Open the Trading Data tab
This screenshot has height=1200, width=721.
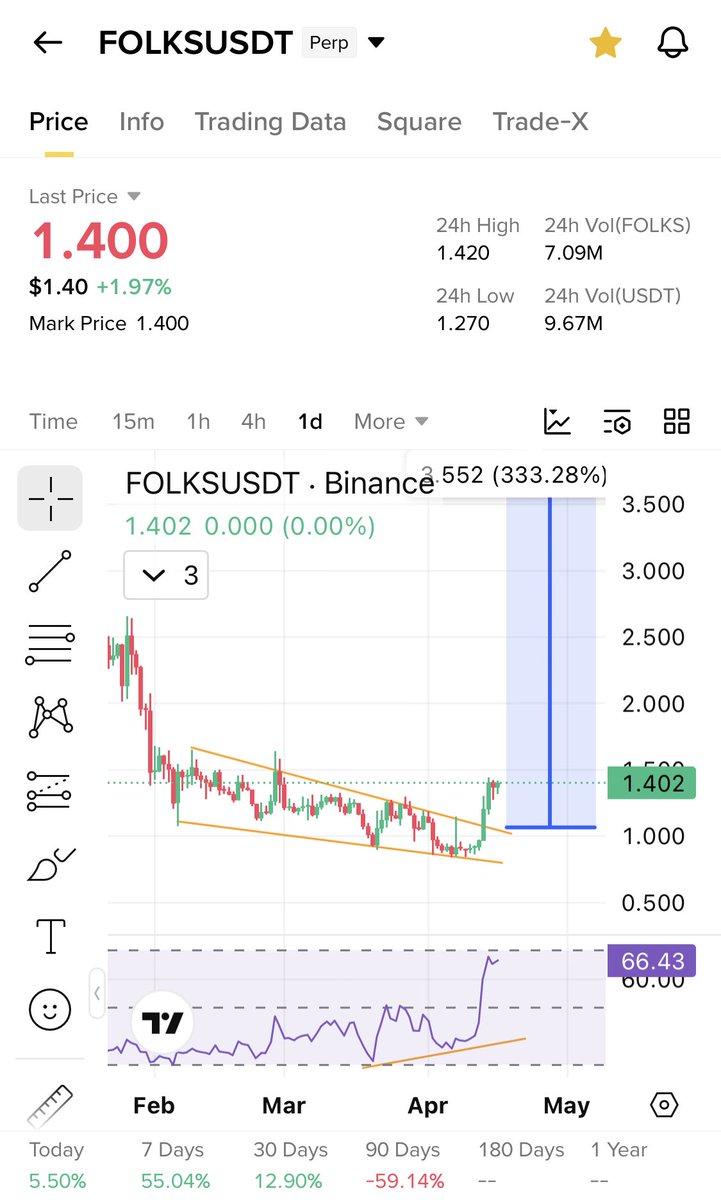pyautogui.click(x=270, y=122)
